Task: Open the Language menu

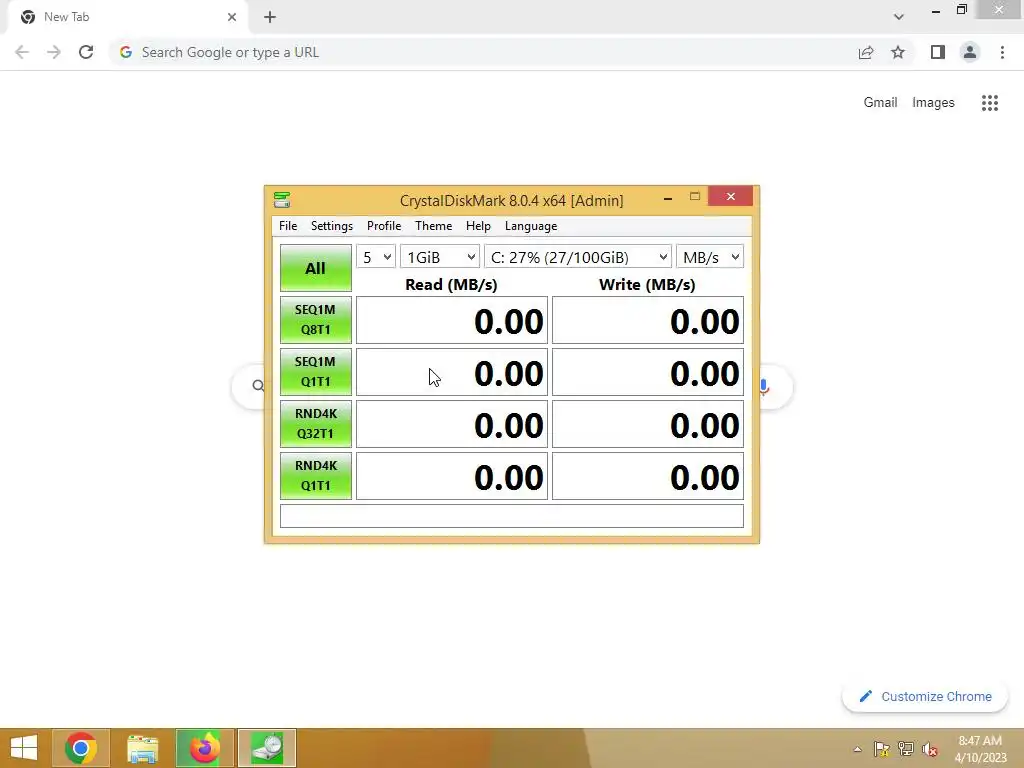Action: click(x=531, y=226)
